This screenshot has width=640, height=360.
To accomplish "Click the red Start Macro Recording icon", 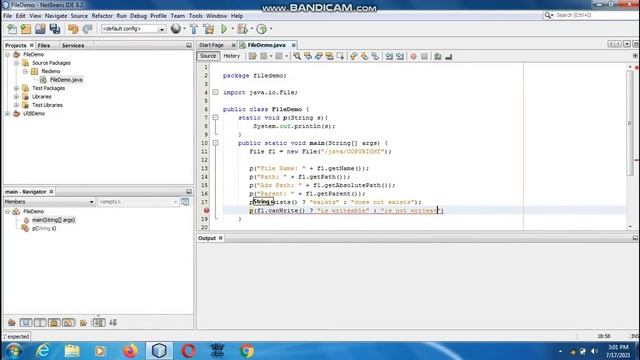I will pyautogui.click(x=413, y=56).
